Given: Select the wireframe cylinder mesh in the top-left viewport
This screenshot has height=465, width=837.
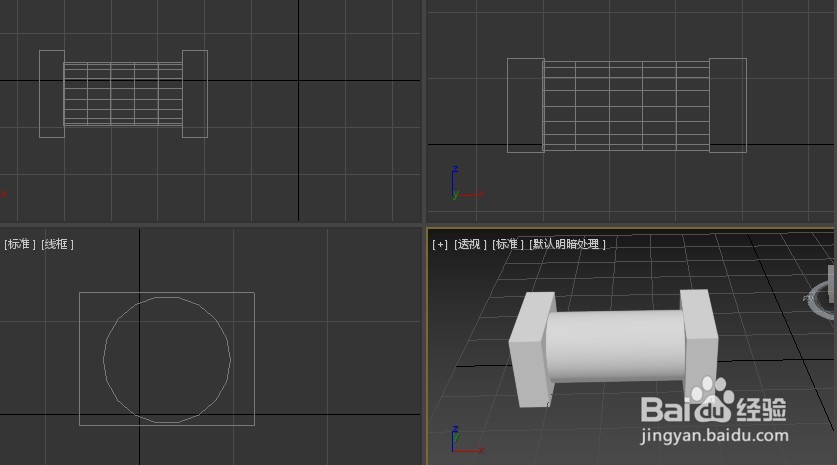Looking at the screenshot, I should pos(123,94).
